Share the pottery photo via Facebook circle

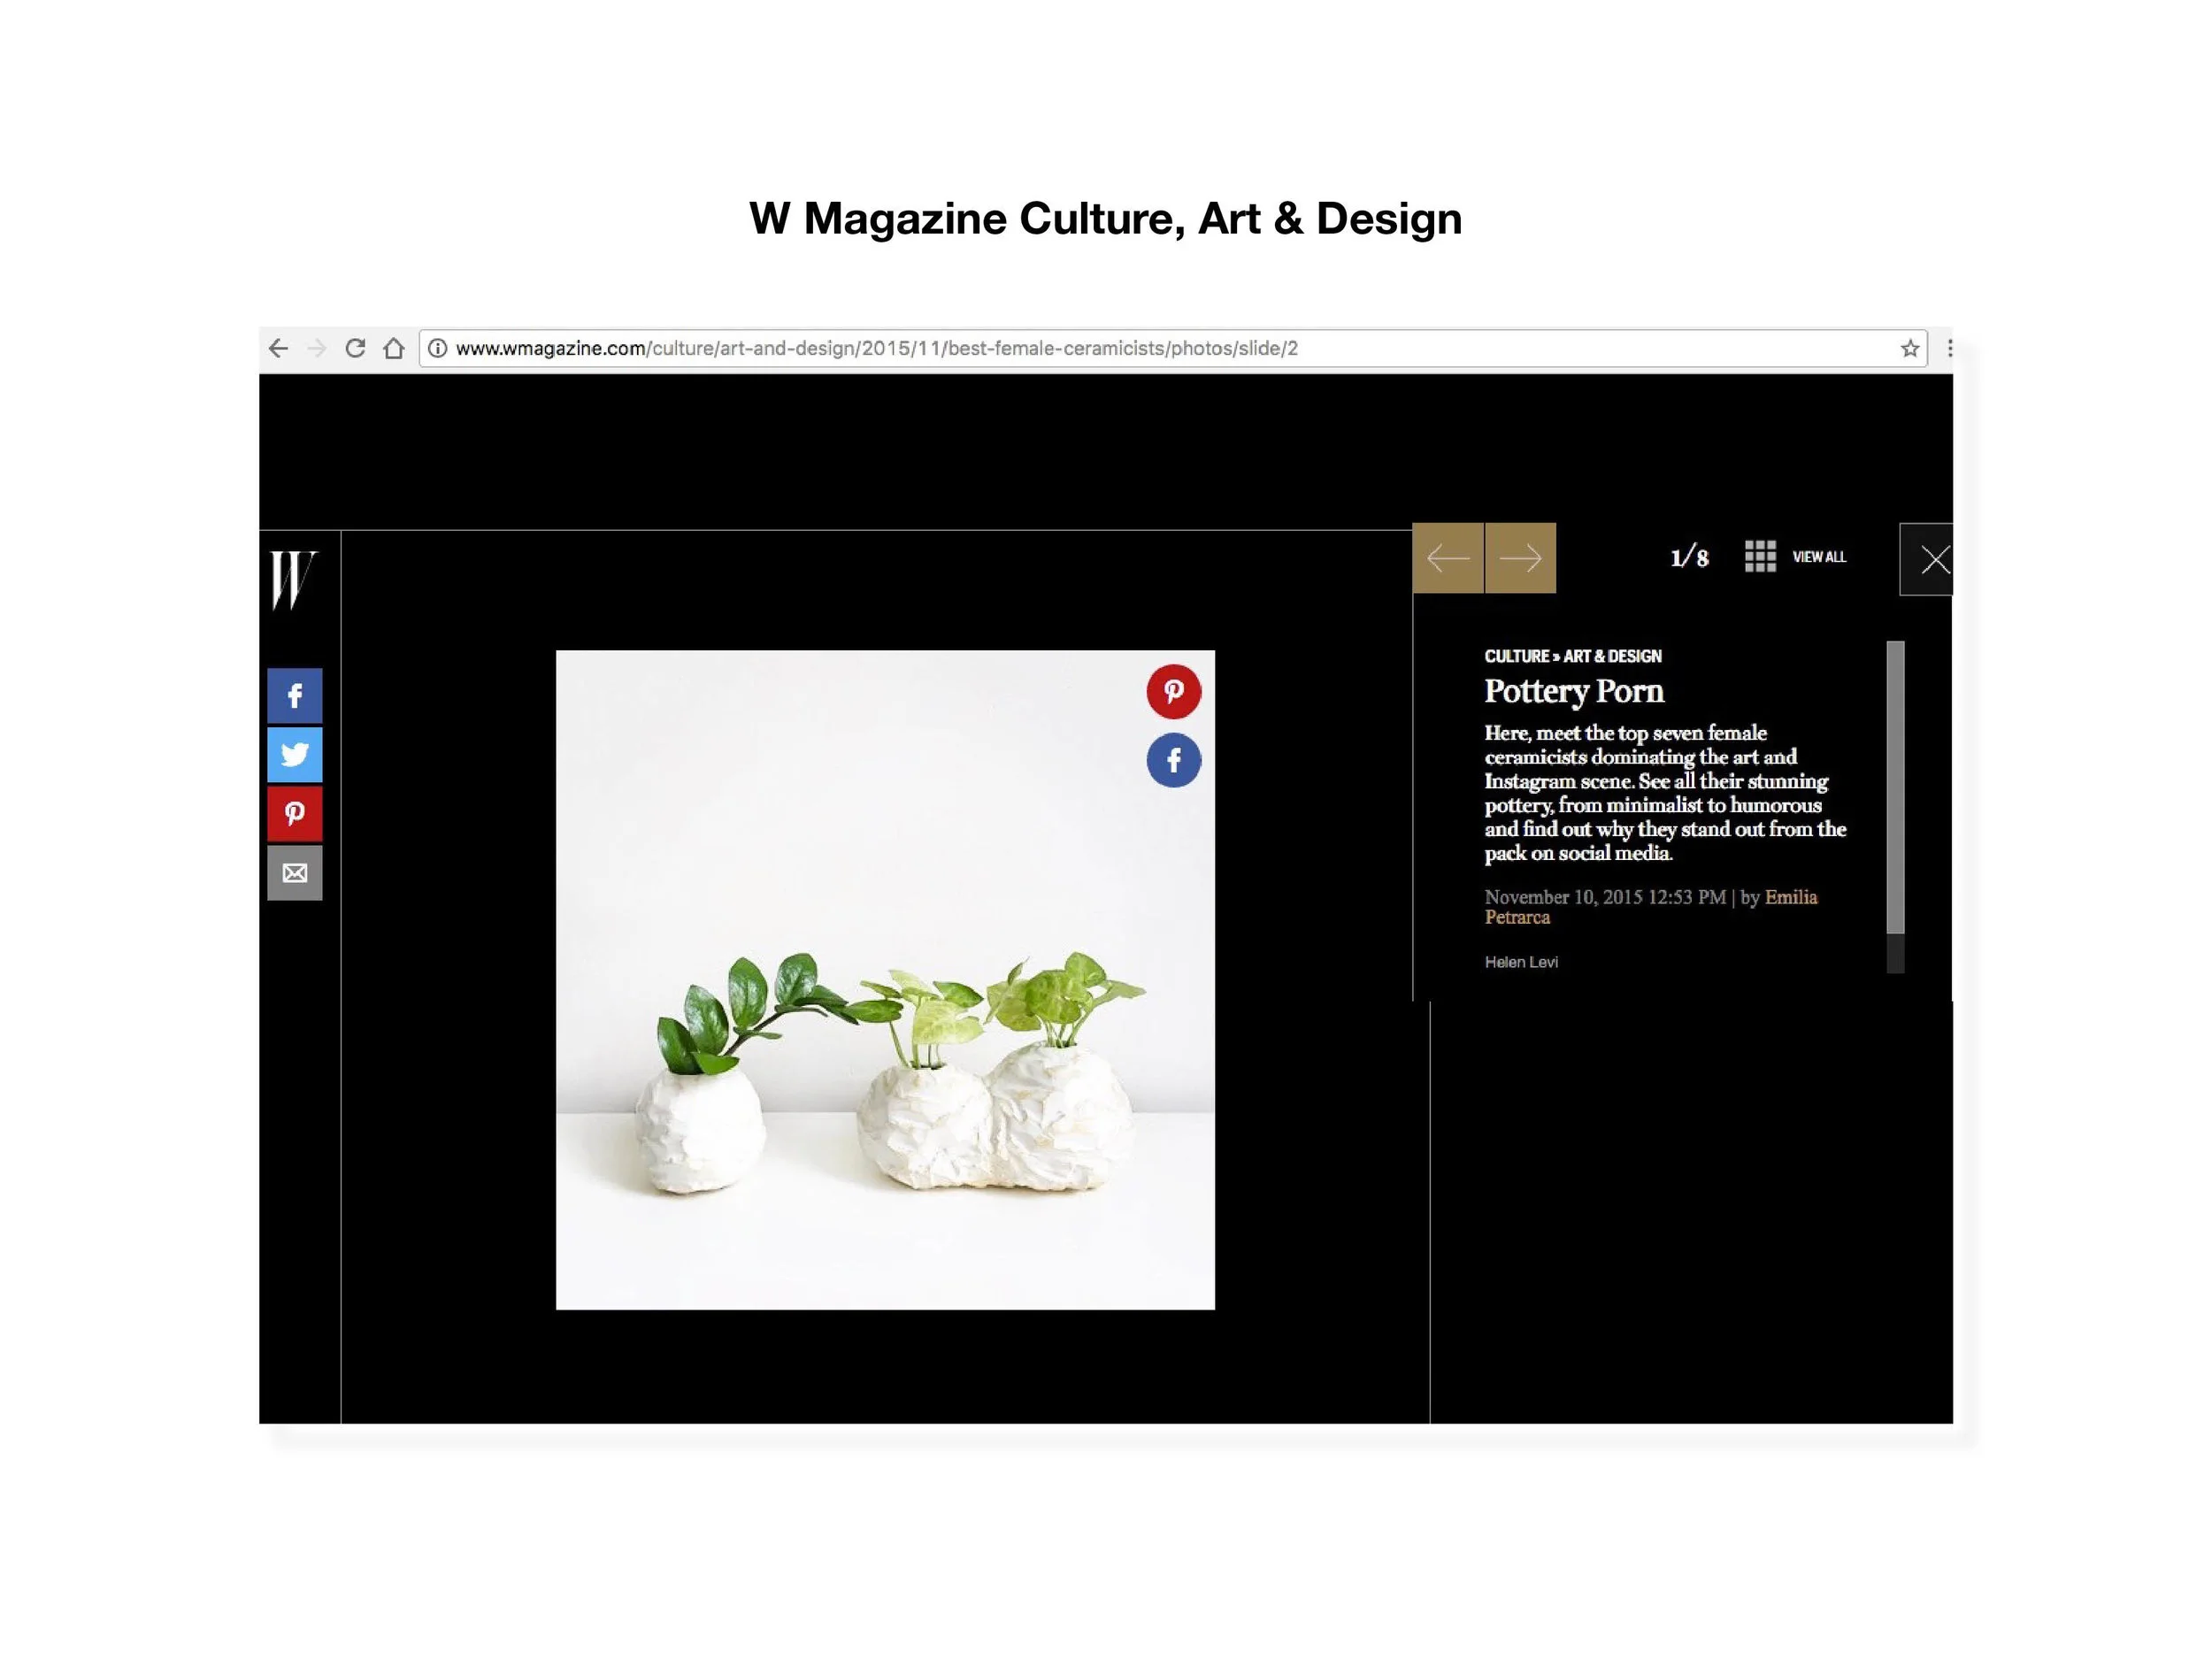[1174, 761]
